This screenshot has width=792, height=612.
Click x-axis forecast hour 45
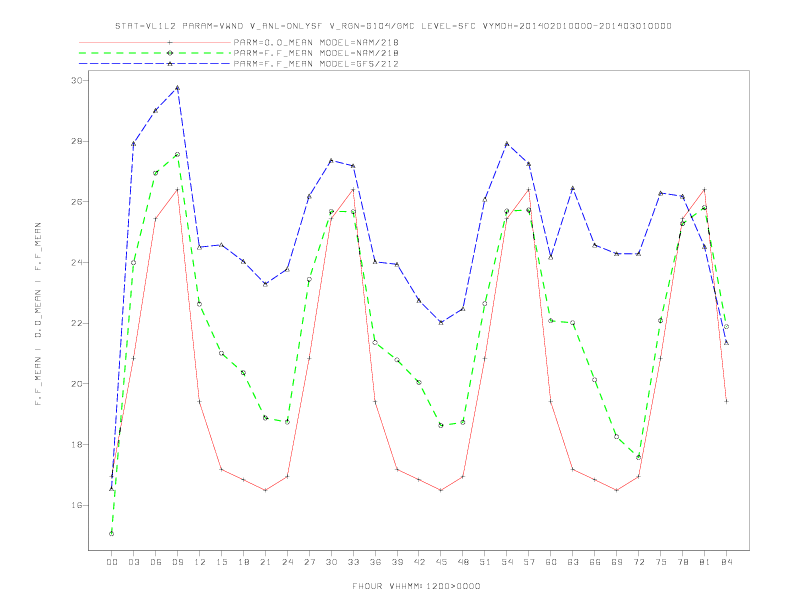(x=441, y=562)
